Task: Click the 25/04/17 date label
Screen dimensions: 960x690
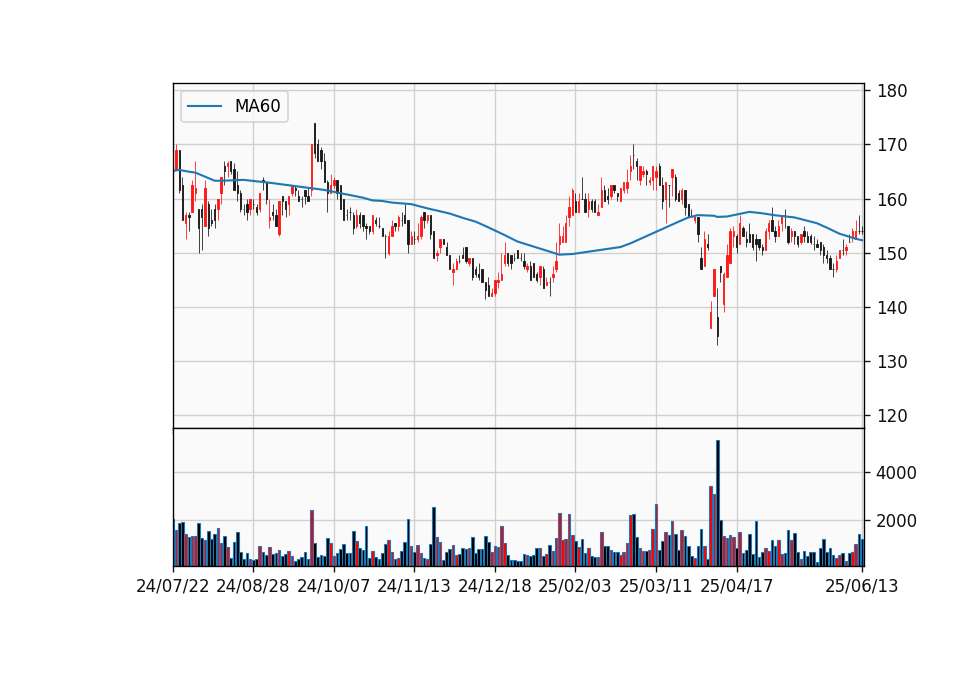Action: [x=737, y=586]
